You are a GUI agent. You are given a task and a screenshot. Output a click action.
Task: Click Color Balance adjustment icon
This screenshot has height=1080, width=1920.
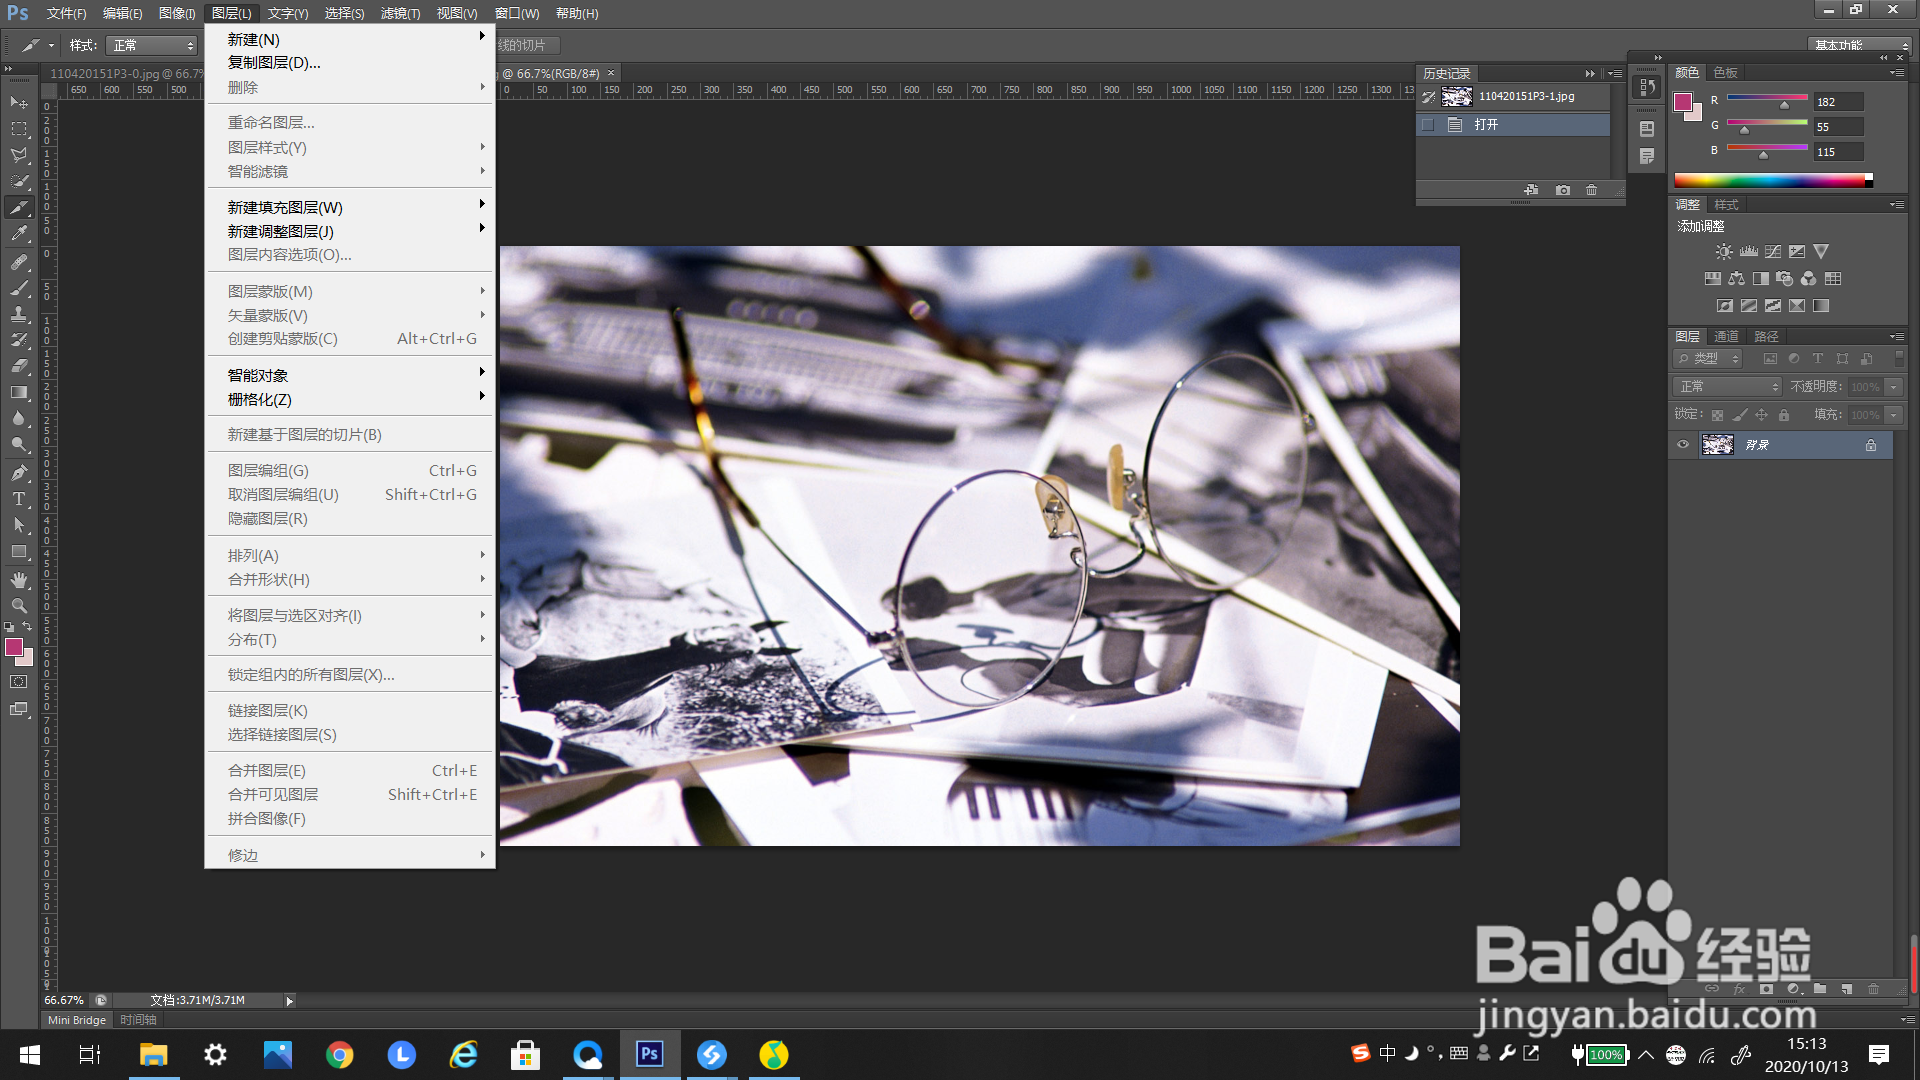[1737, 279]
